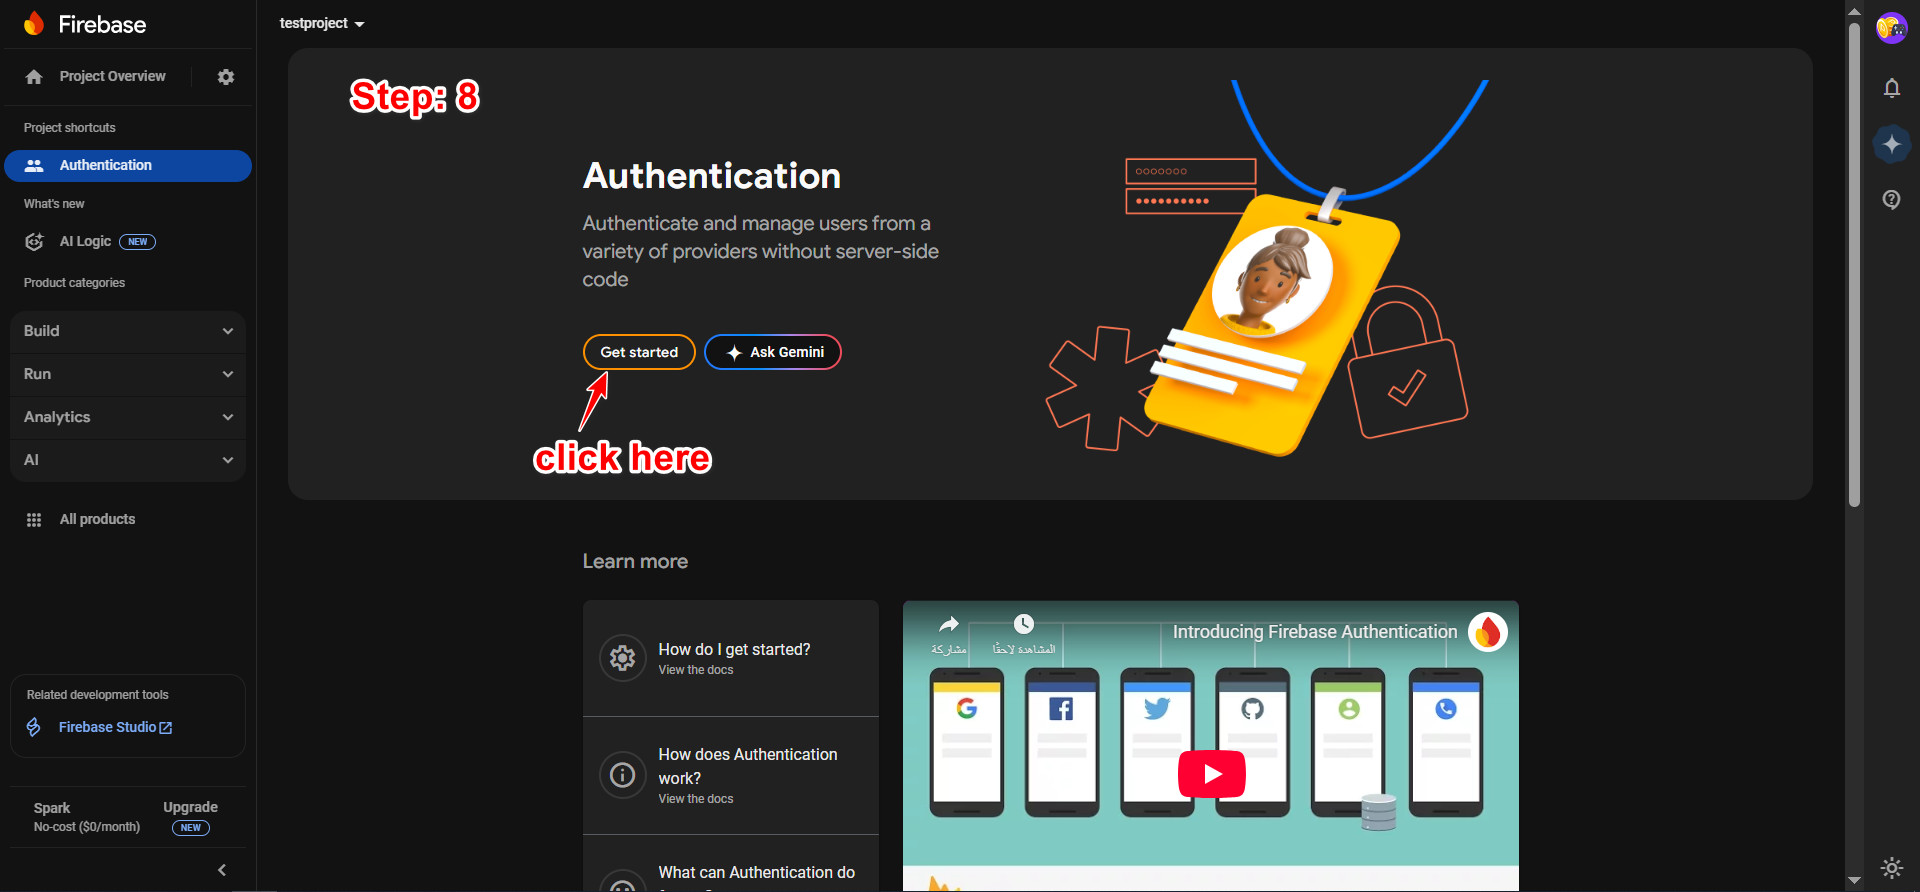Go to Project Overview home icon

tap(34, 77)
